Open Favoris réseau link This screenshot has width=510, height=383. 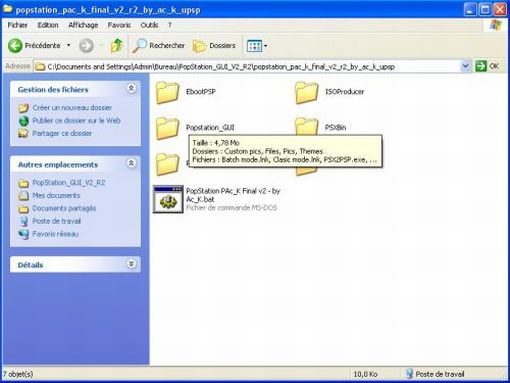pos(55,234)
